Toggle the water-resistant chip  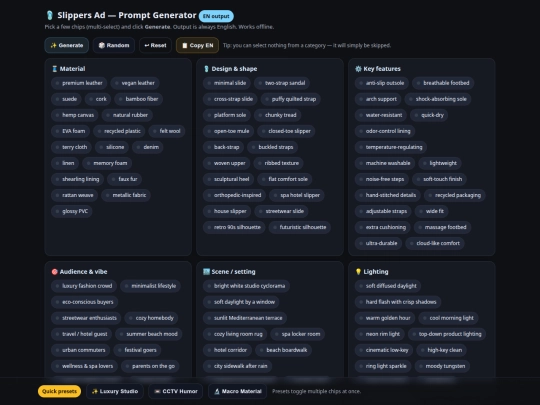coord(381,115)
